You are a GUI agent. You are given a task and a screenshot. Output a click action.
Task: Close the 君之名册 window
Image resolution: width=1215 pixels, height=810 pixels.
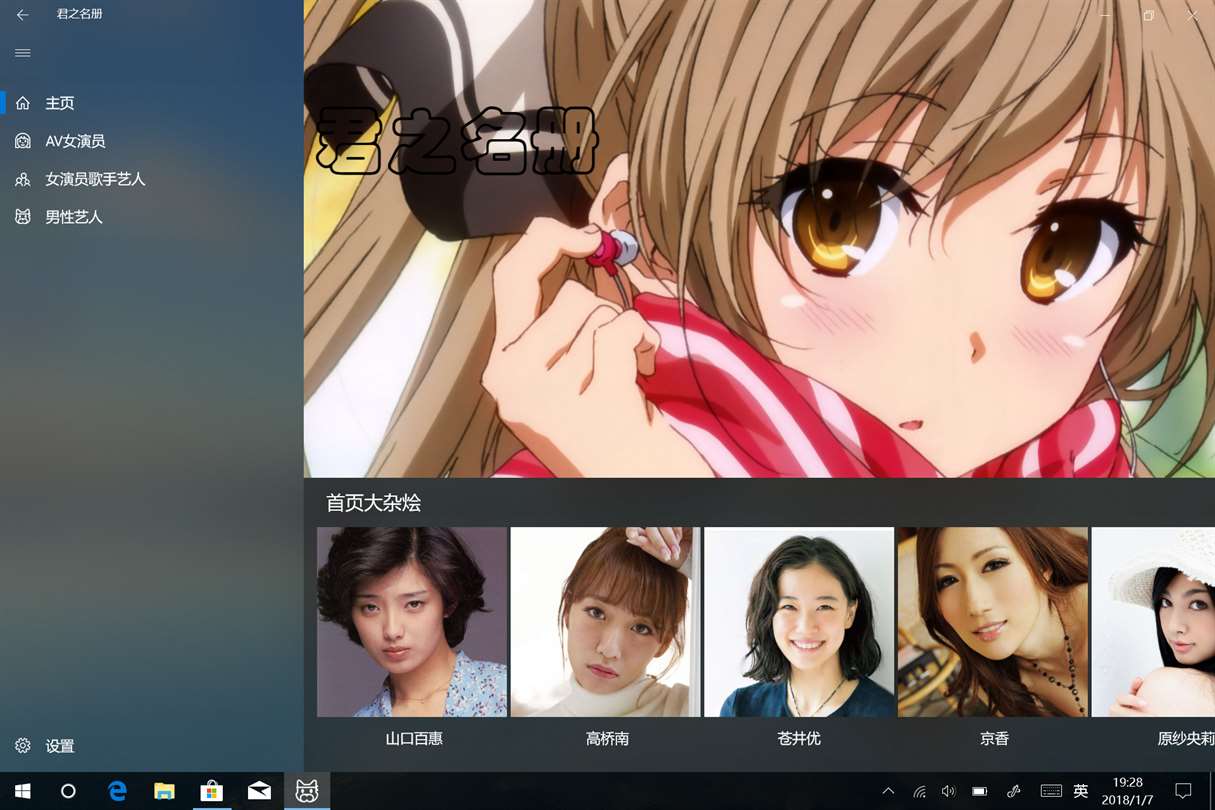[x=1193, y=15]
